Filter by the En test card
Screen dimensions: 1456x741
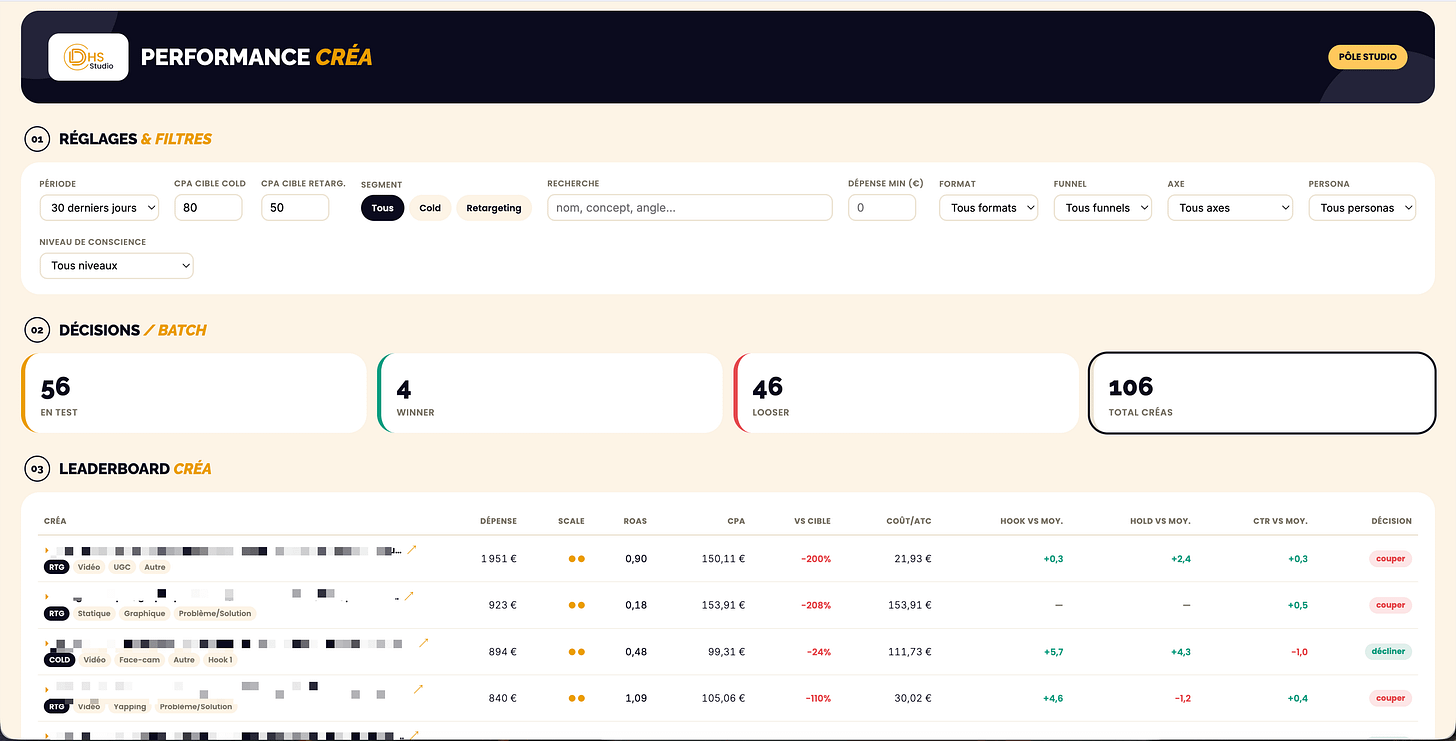(194, 393)
